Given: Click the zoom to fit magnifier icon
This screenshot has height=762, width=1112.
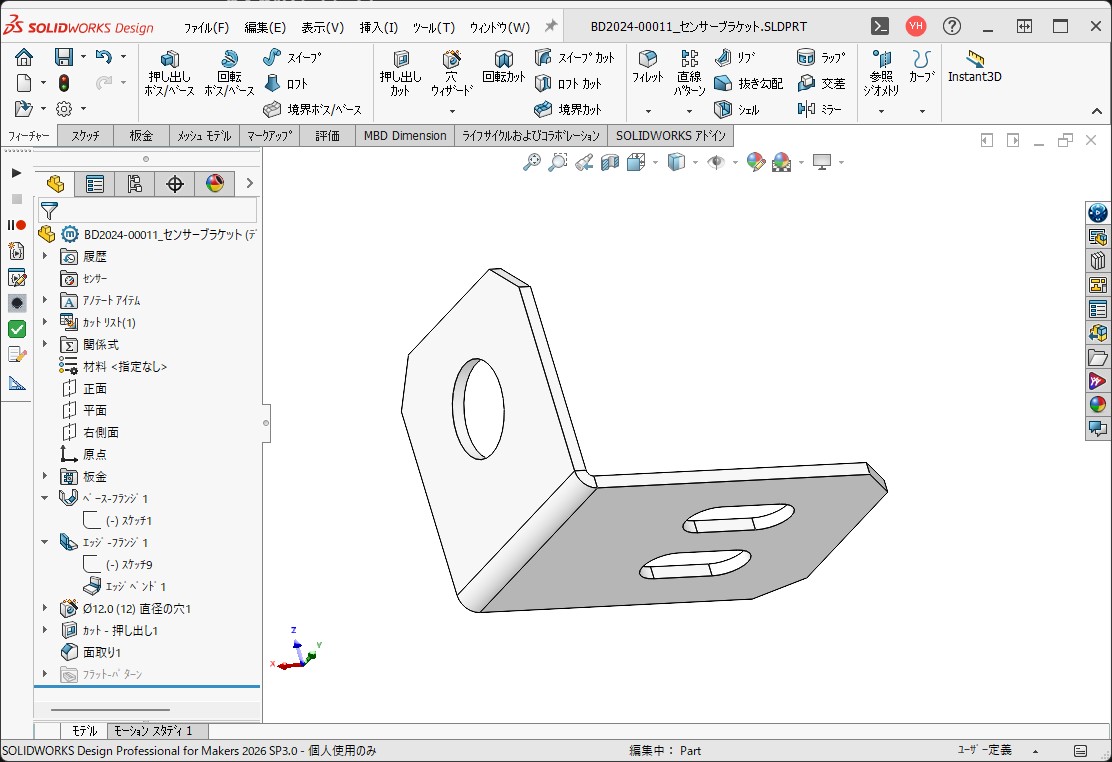Looking at the screenshot, I should pos(532,162).
